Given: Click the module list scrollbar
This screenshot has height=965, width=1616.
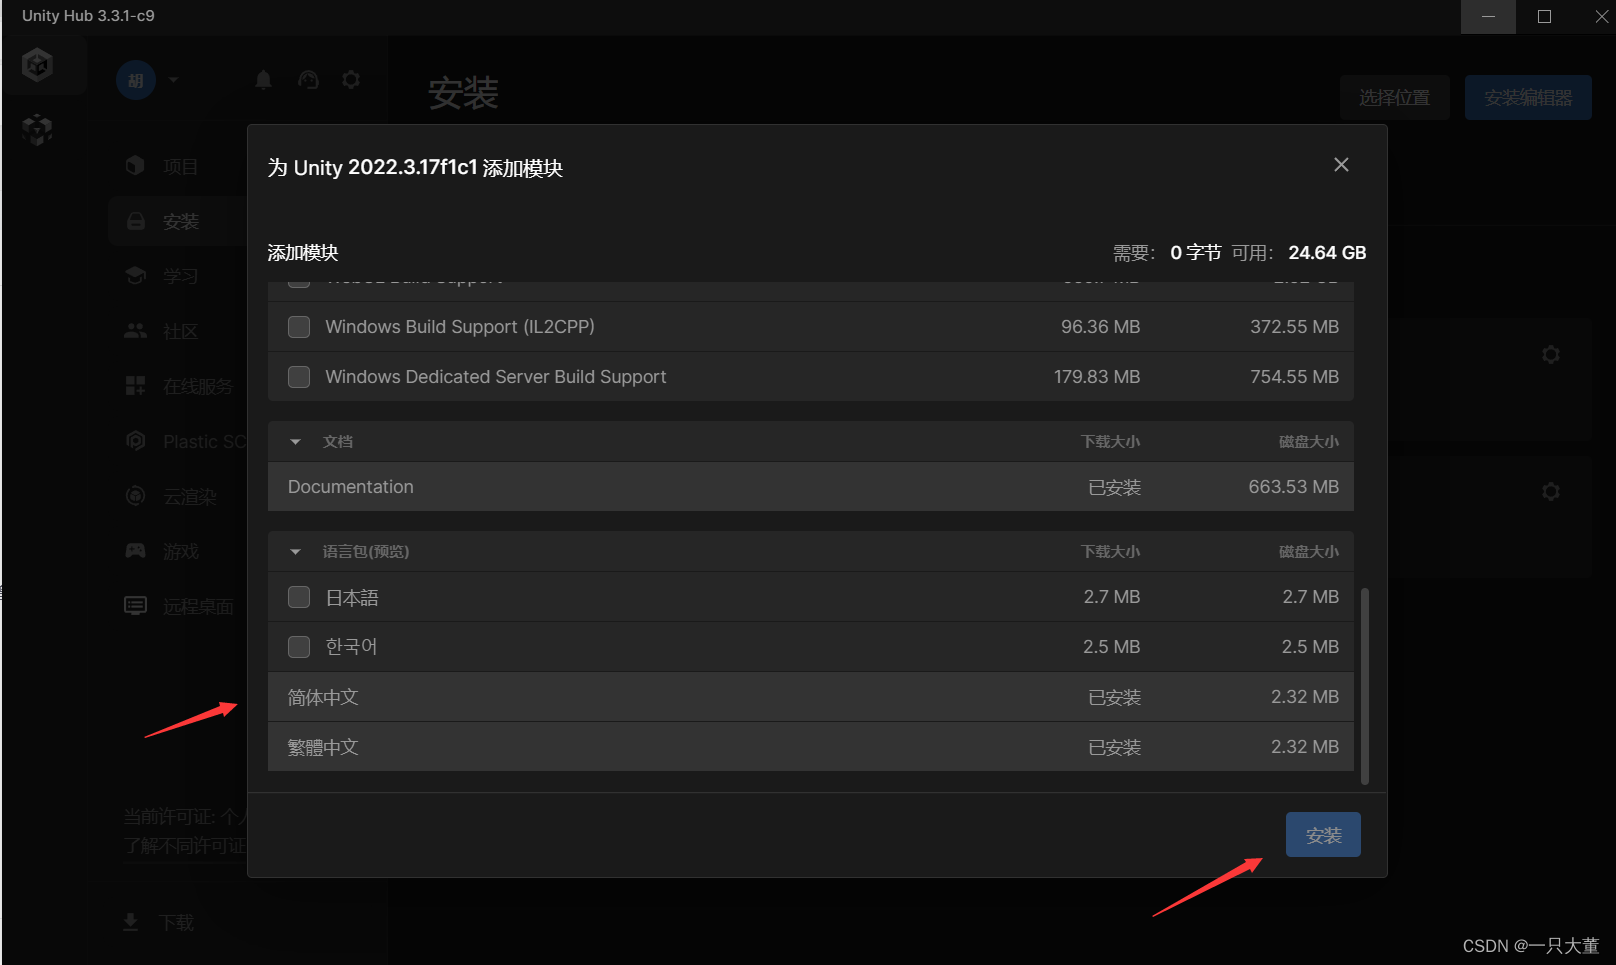Looking at the screenshot, I should [1365, 686].
